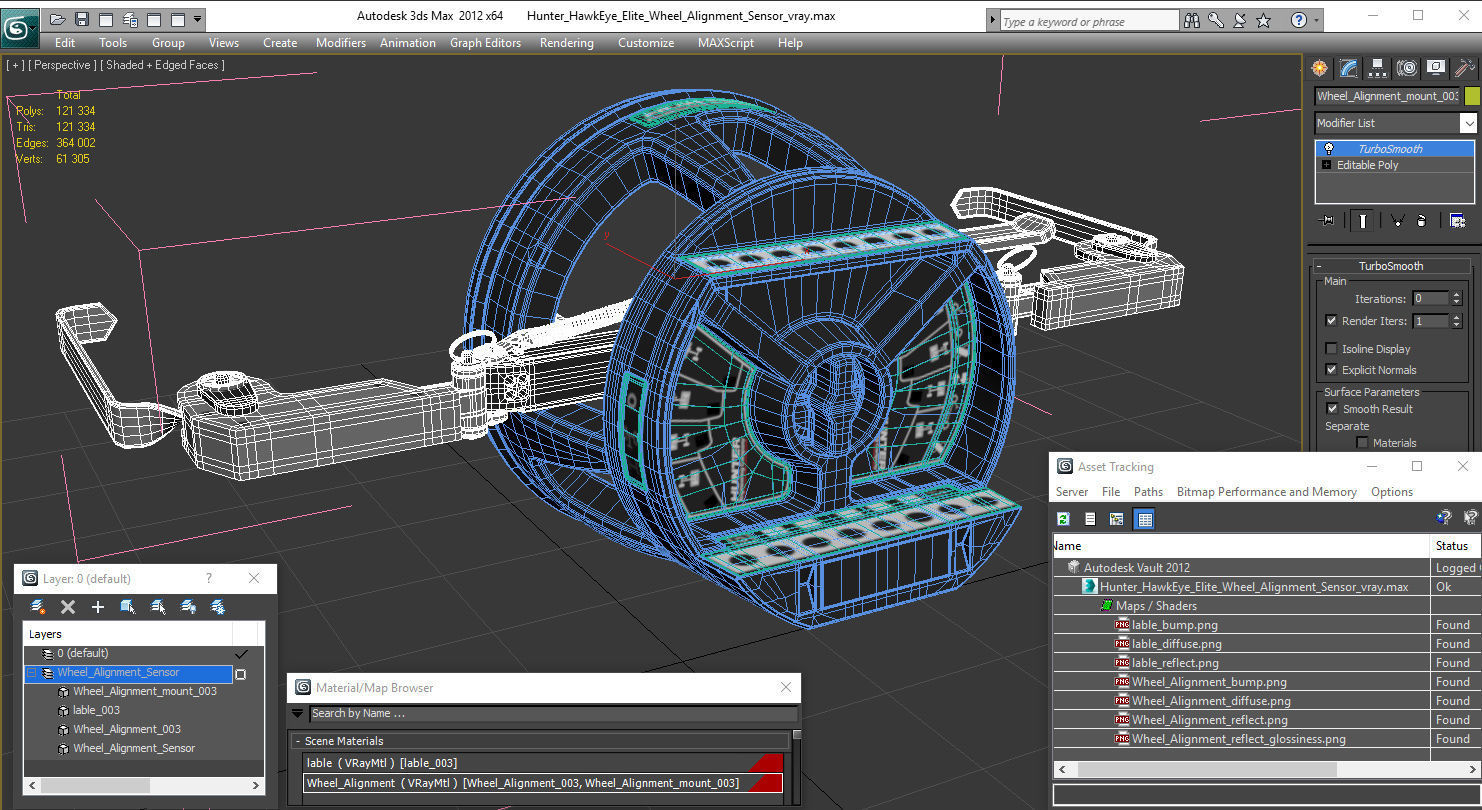1482x810 pixels.
Task: Toggle the Render Iters checkbox
Action: click(1331, 321)
